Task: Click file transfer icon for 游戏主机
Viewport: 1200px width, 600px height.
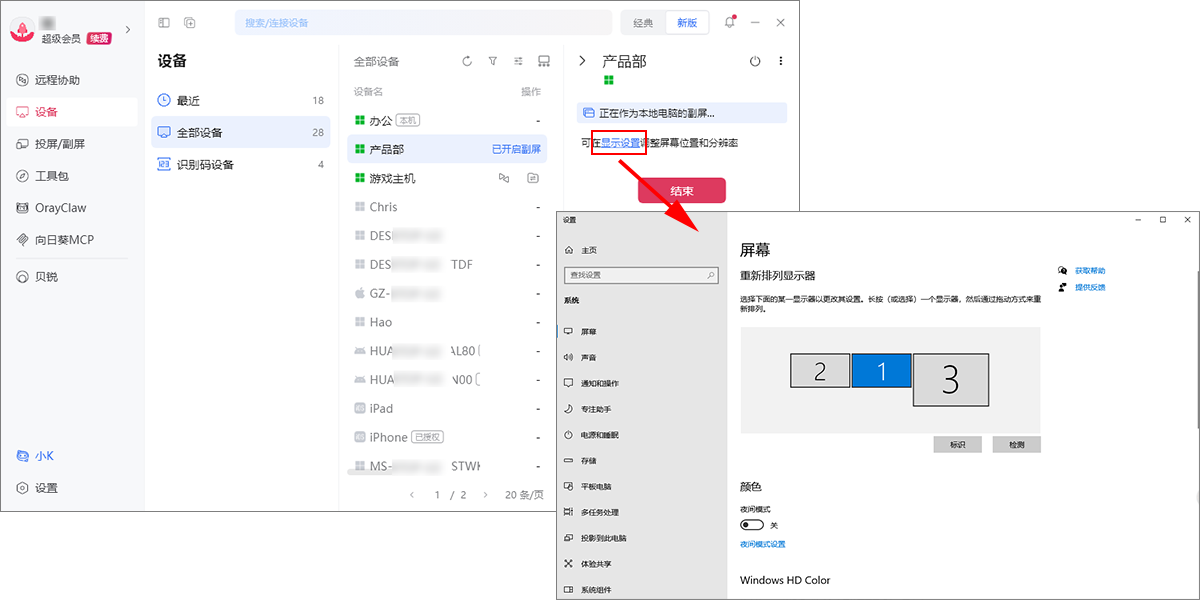Action: pos(533,178)
